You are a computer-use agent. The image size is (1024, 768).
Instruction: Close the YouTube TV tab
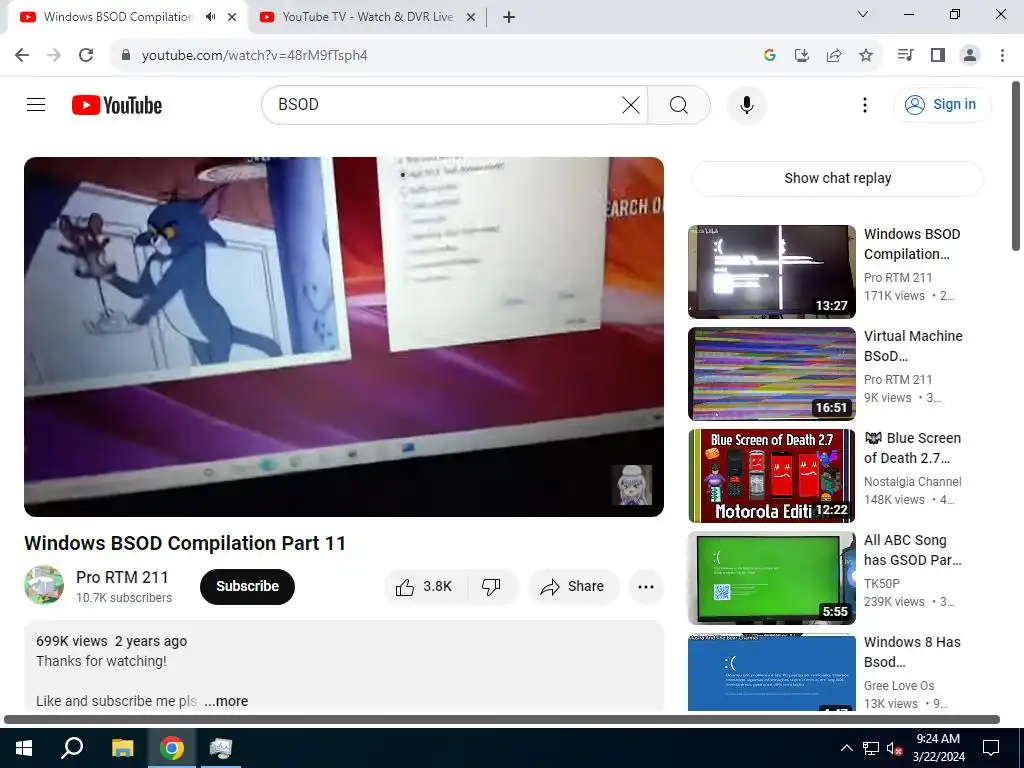[x=471, y=17]
